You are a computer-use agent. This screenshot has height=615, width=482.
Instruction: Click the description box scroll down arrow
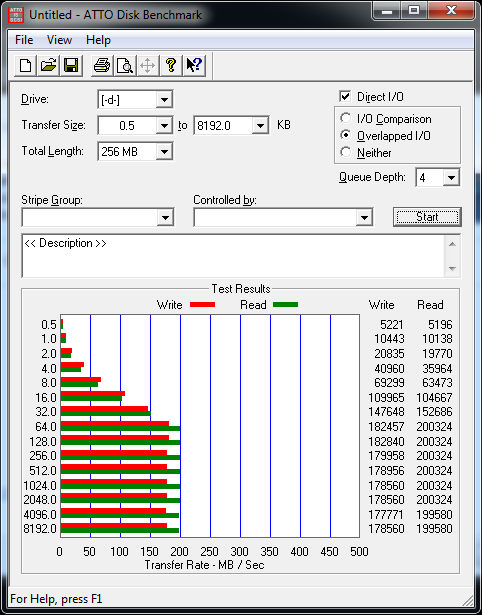pyautogui.click(x=452, y=269)
